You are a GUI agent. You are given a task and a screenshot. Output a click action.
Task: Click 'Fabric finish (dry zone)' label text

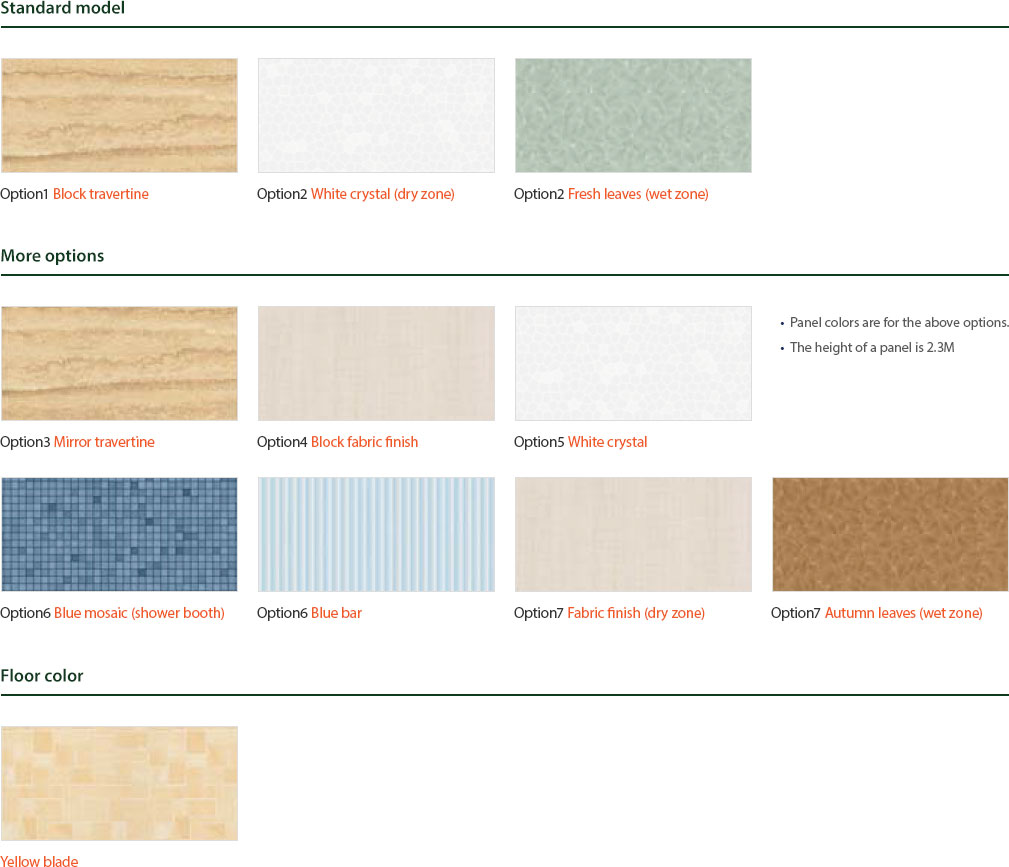click(636, 613)
